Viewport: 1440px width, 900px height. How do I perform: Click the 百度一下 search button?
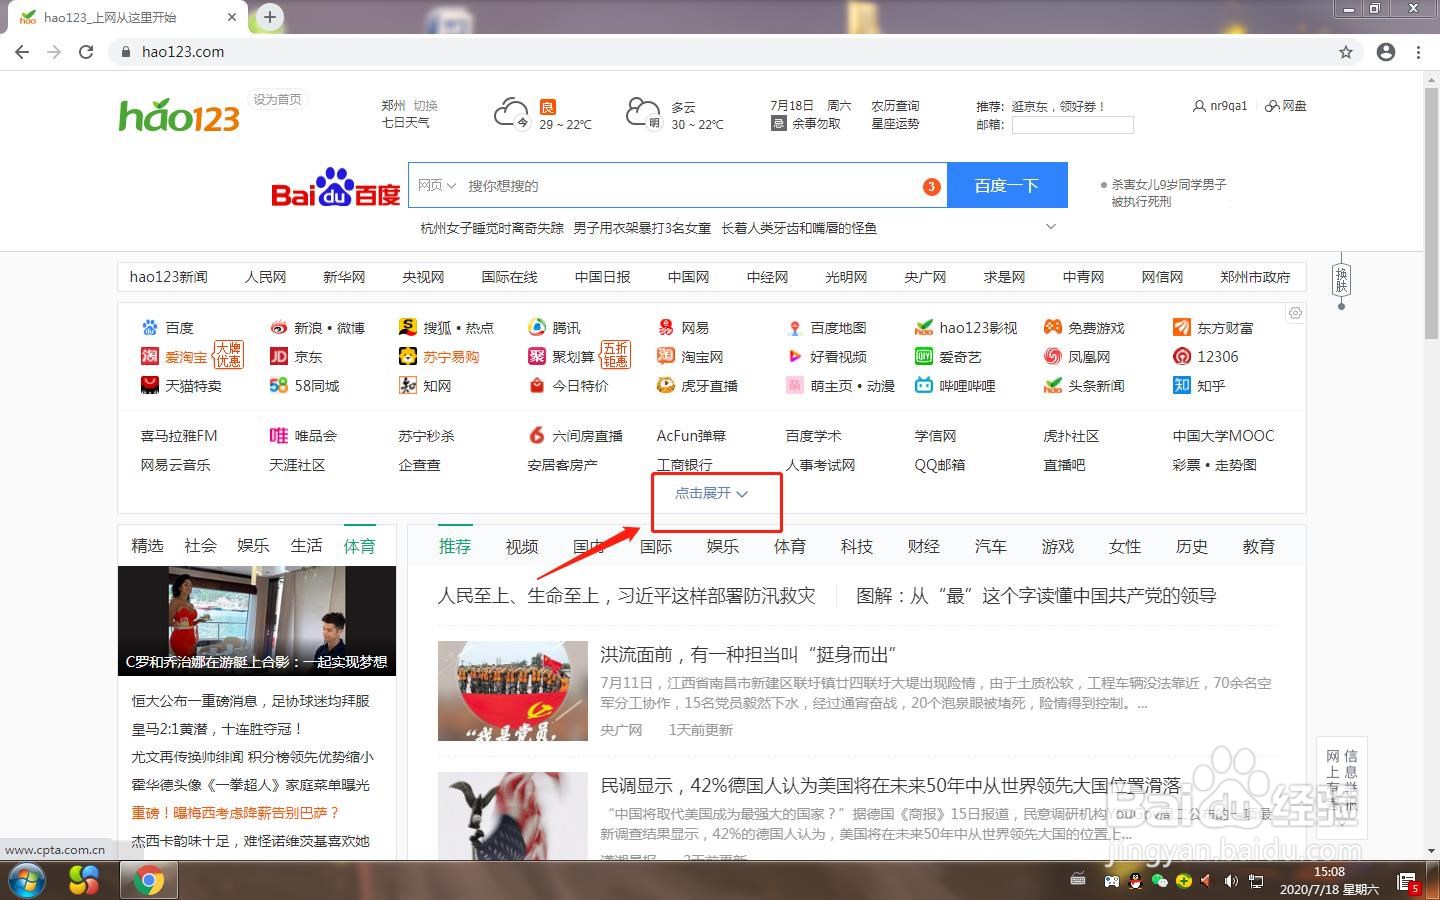(x=1007, y=185)
